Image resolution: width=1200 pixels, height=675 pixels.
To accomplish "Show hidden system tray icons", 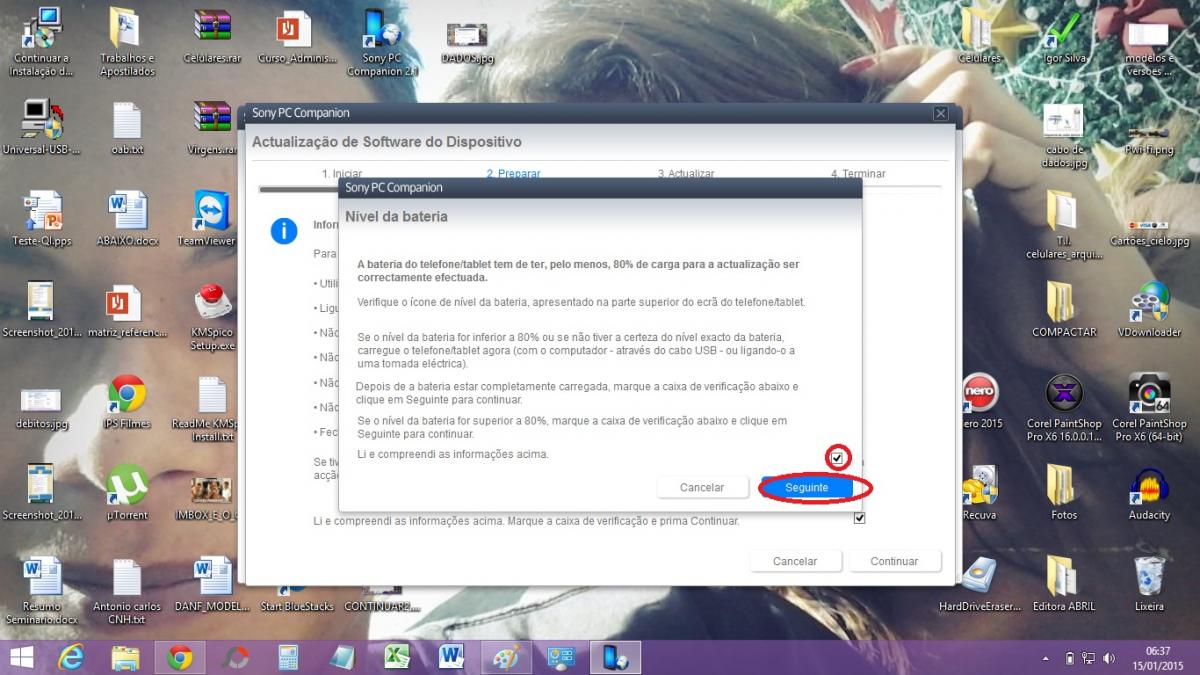I will pyautogui.click(x=1046, y=659).
